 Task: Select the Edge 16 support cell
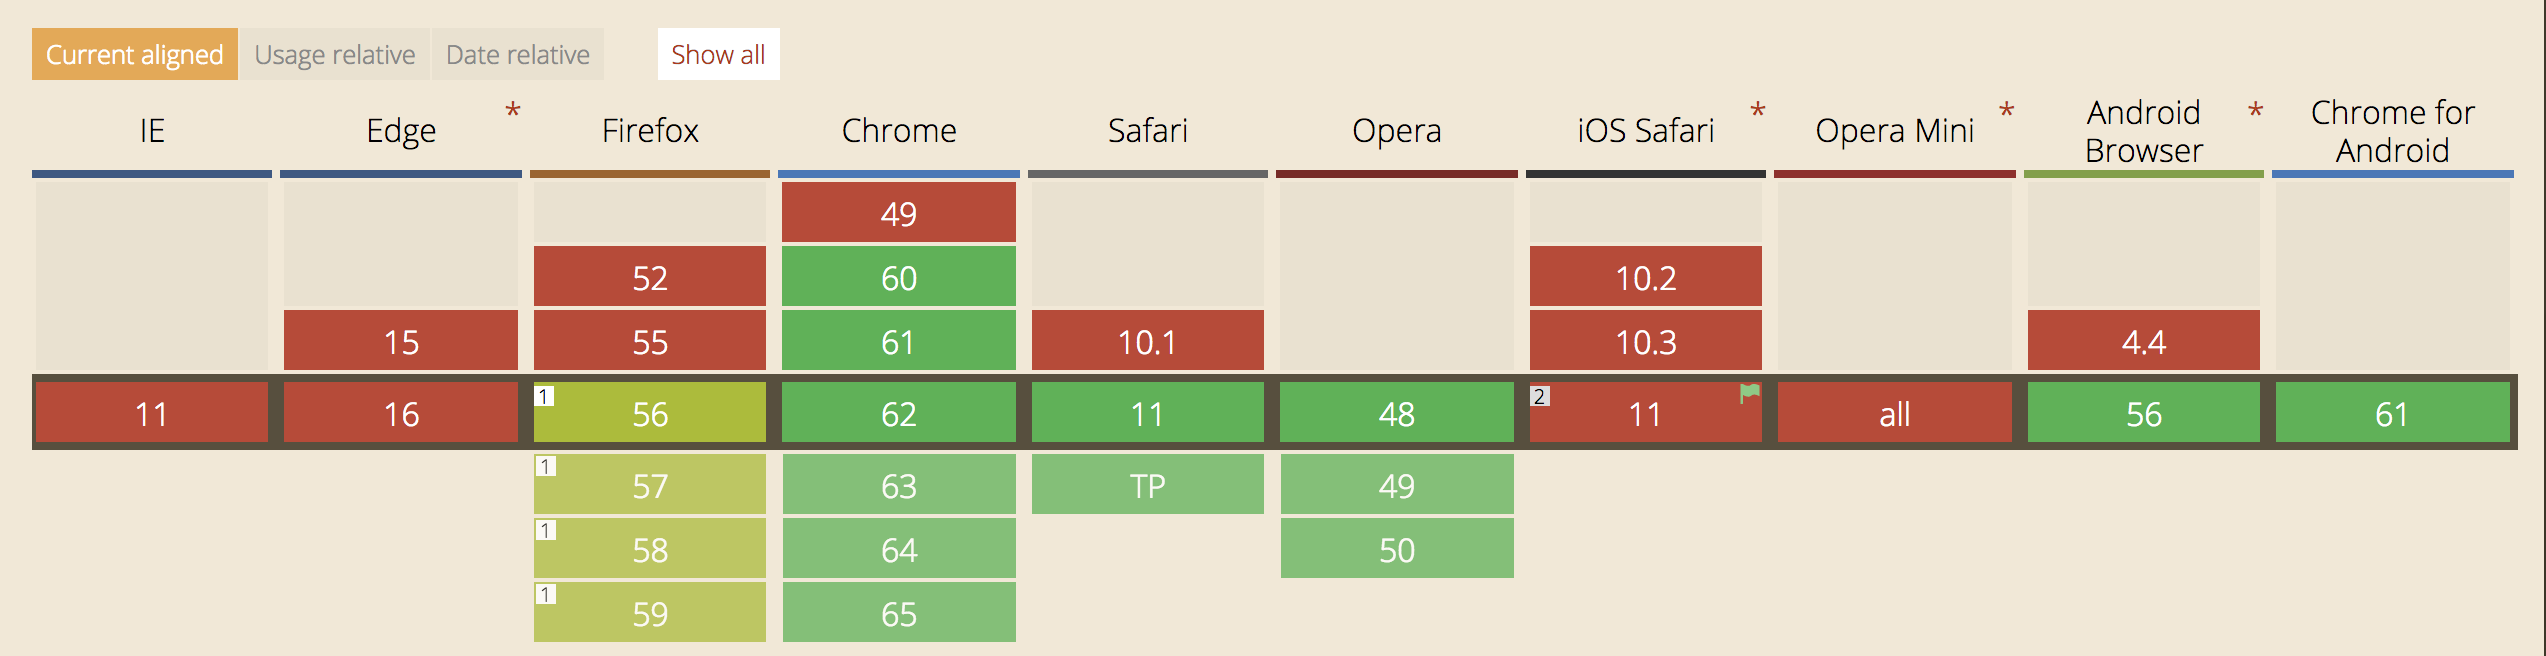point(400,412)
